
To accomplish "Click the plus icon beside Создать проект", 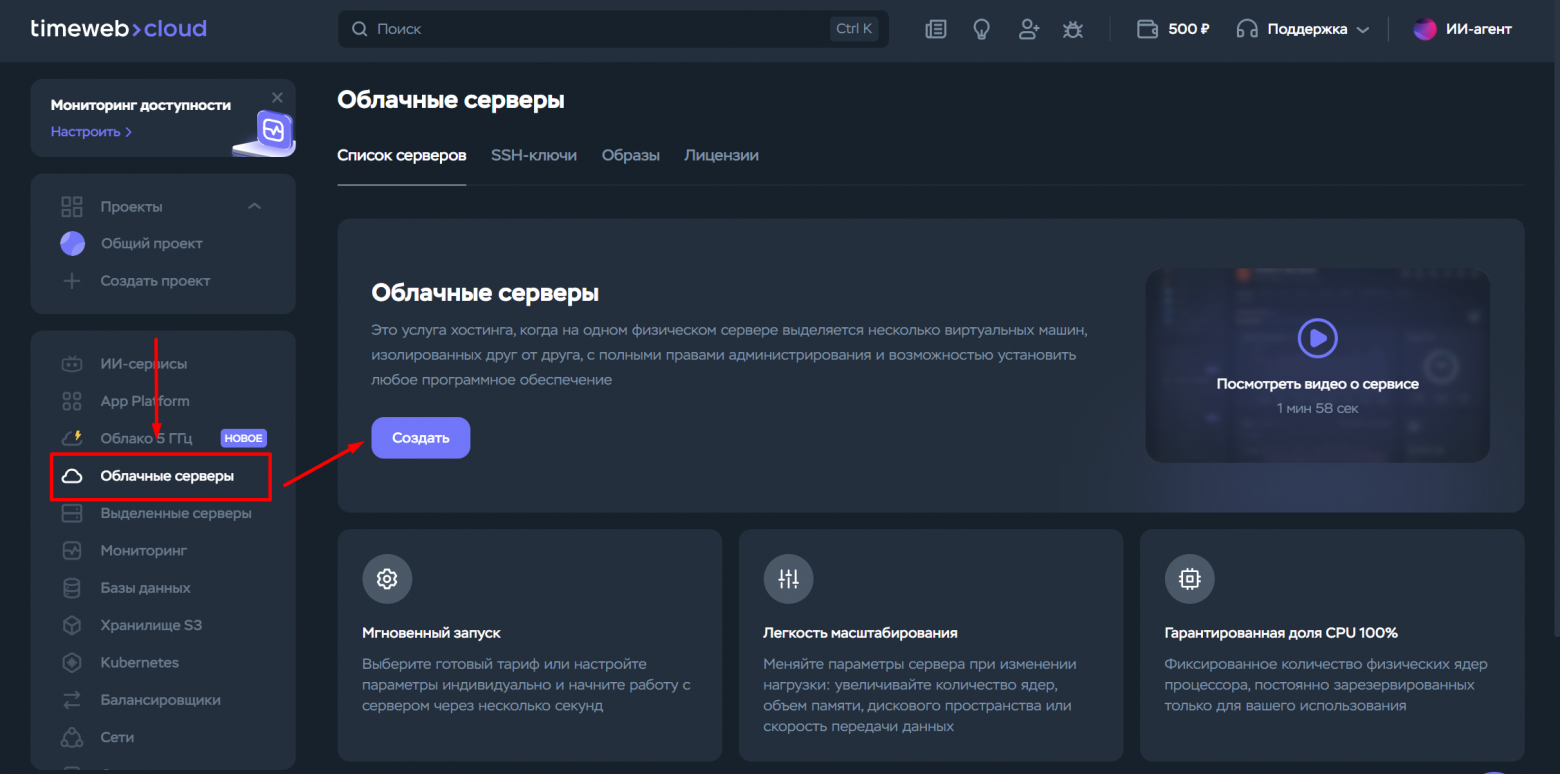I will coord(72,281).
